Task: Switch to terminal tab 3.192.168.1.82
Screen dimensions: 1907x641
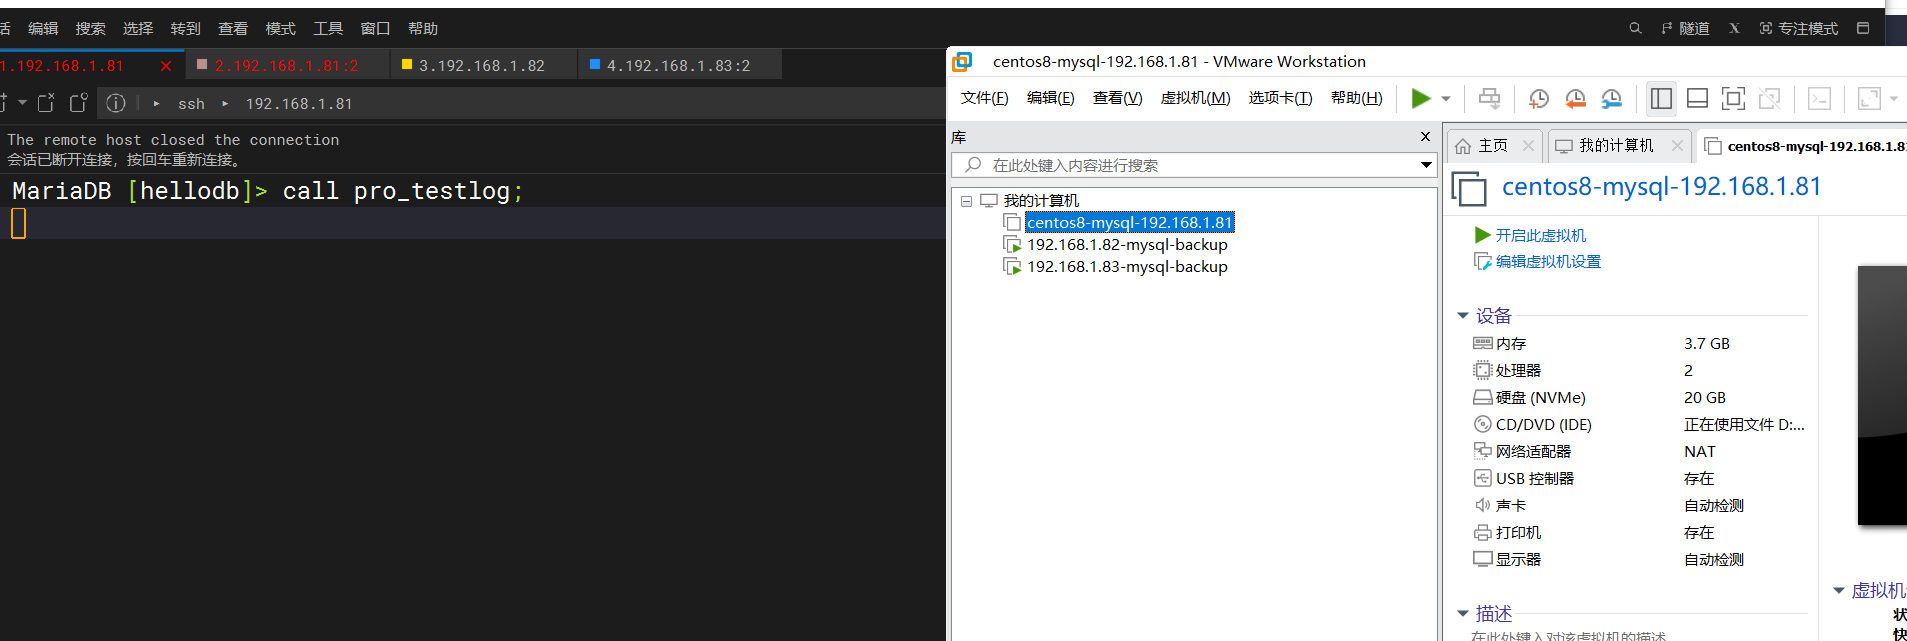Action: [x=483, y=66]
